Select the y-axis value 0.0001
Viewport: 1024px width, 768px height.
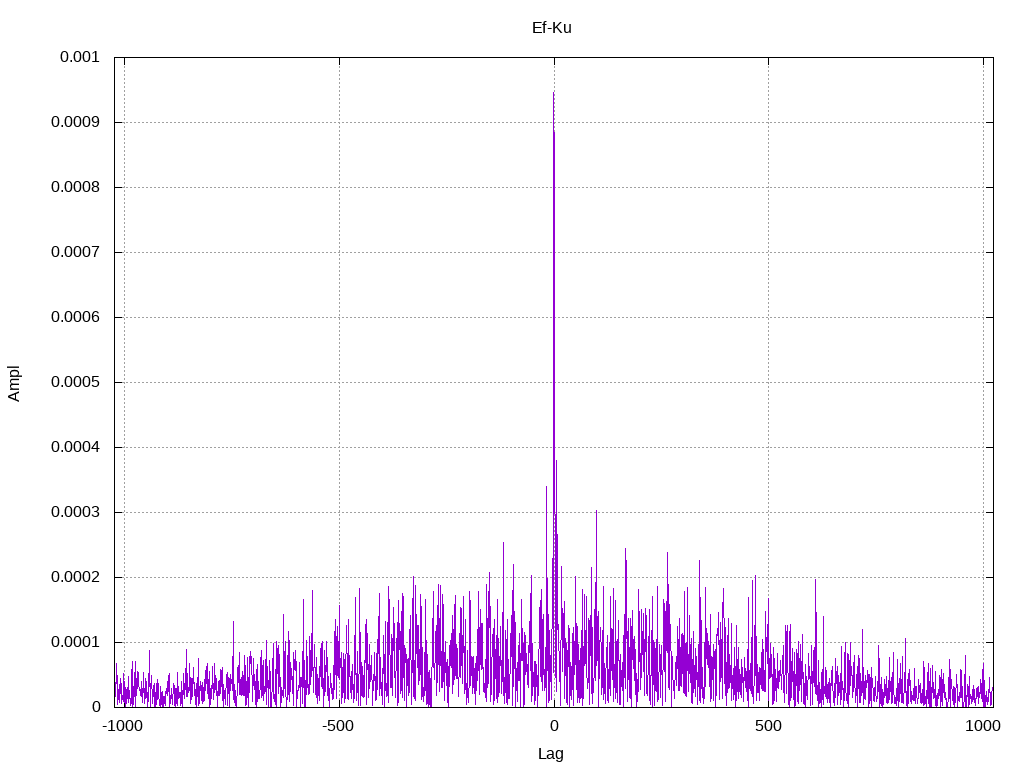click(76, 642)
